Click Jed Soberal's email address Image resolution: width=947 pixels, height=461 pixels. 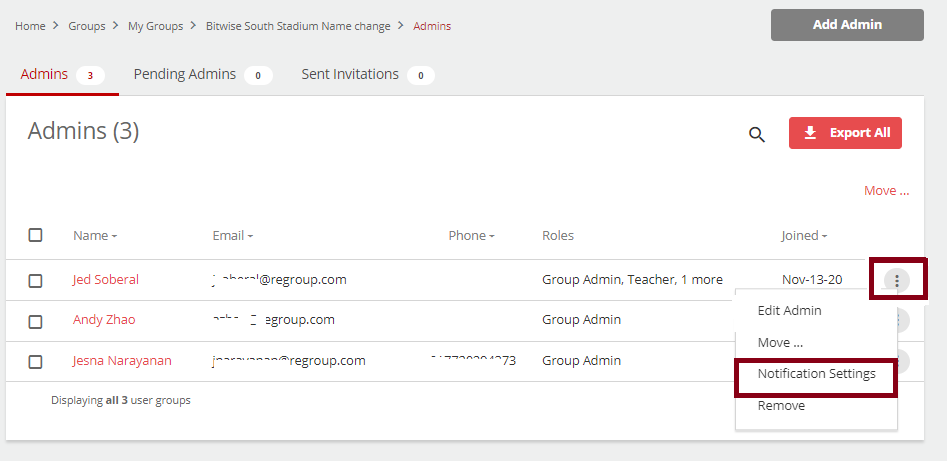tap(279, 280)
